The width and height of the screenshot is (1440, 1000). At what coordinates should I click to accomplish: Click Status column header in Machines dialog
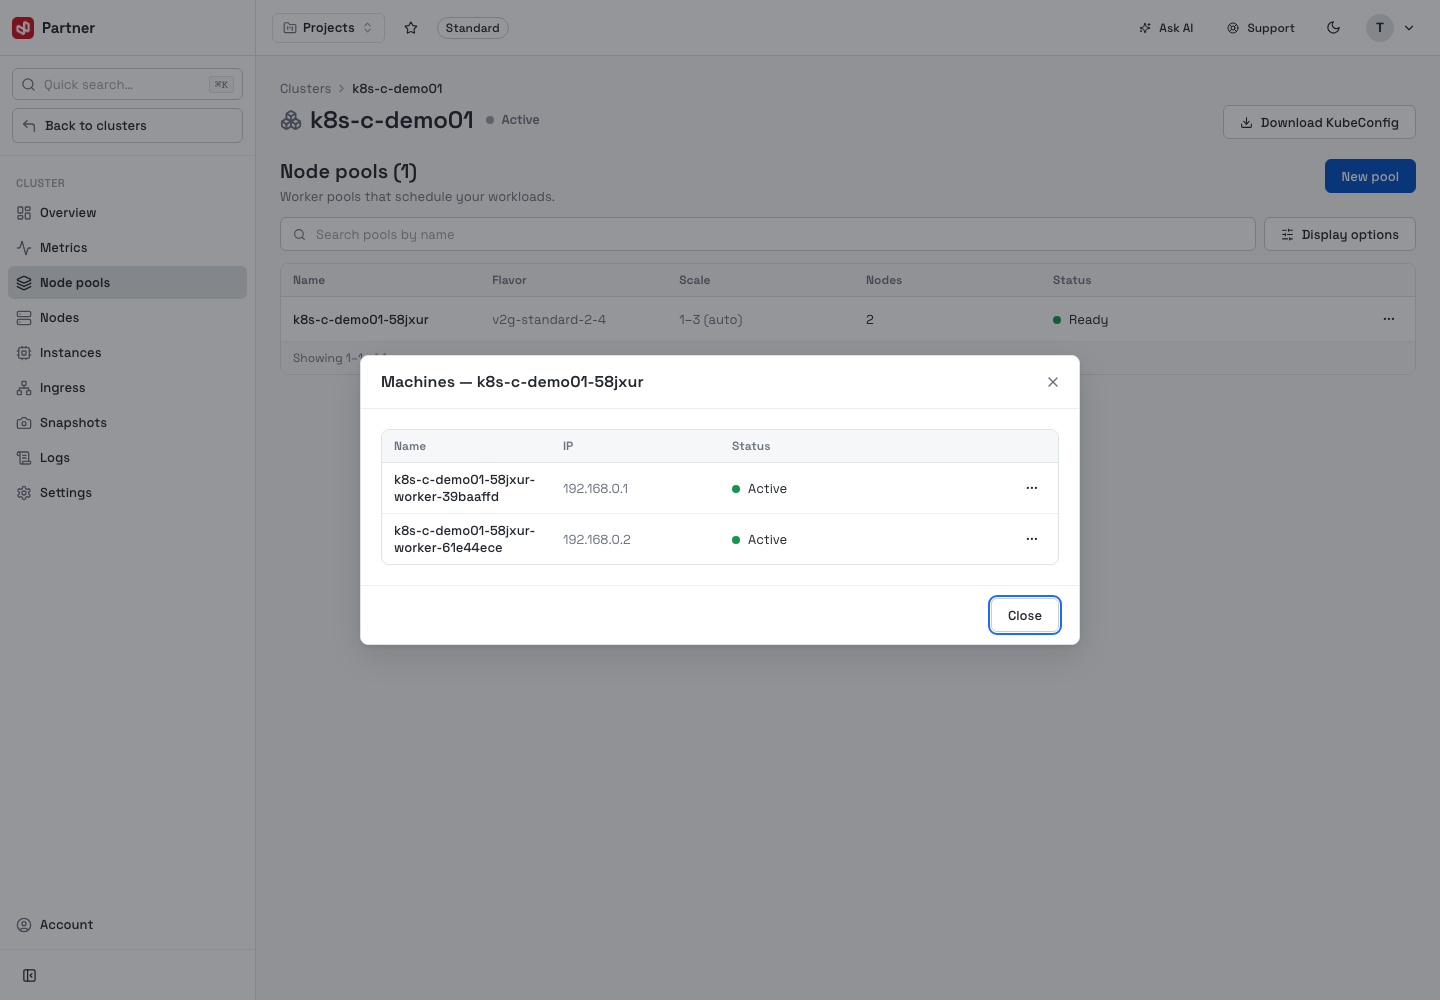pos(751,446)
